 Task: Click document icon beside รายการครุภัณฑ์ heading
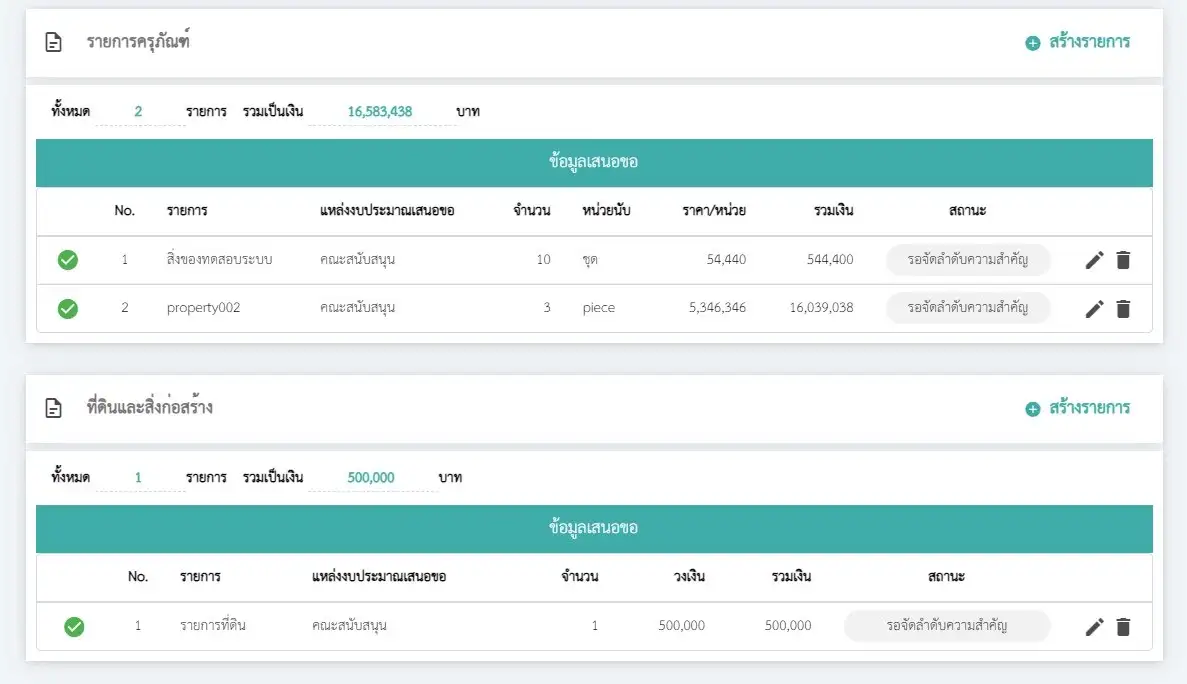point(54,42)
